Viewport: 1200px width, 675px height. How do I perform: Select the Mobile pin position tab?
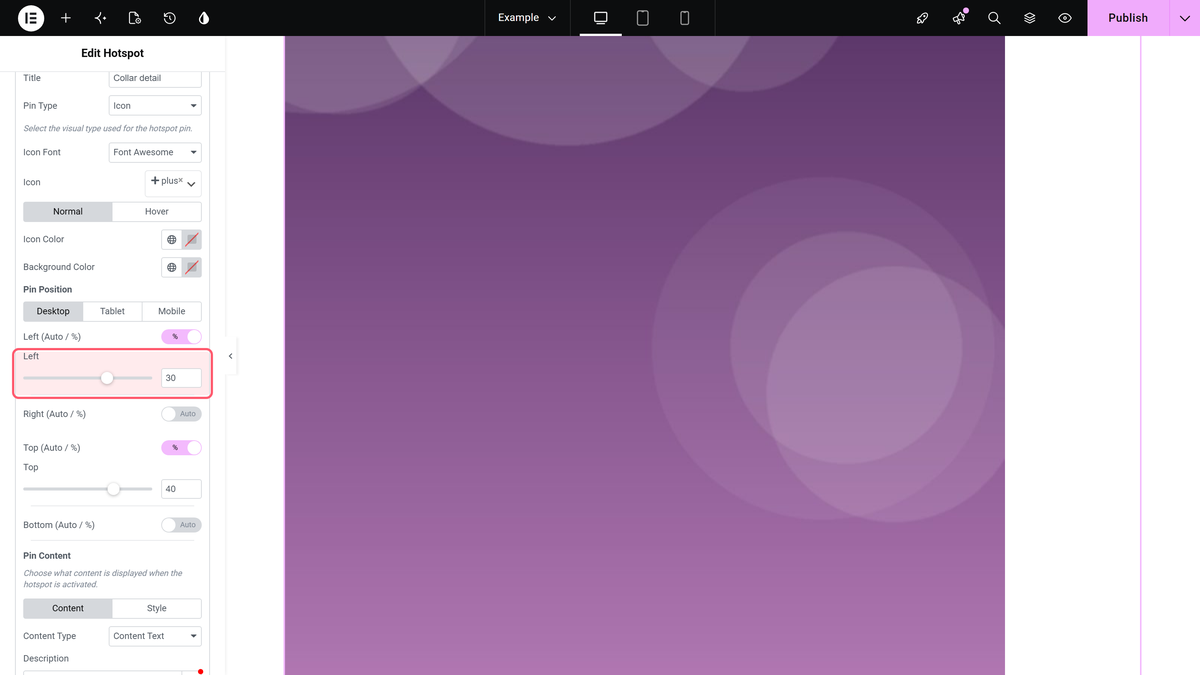pyautogui.click(x=172, y=311)
